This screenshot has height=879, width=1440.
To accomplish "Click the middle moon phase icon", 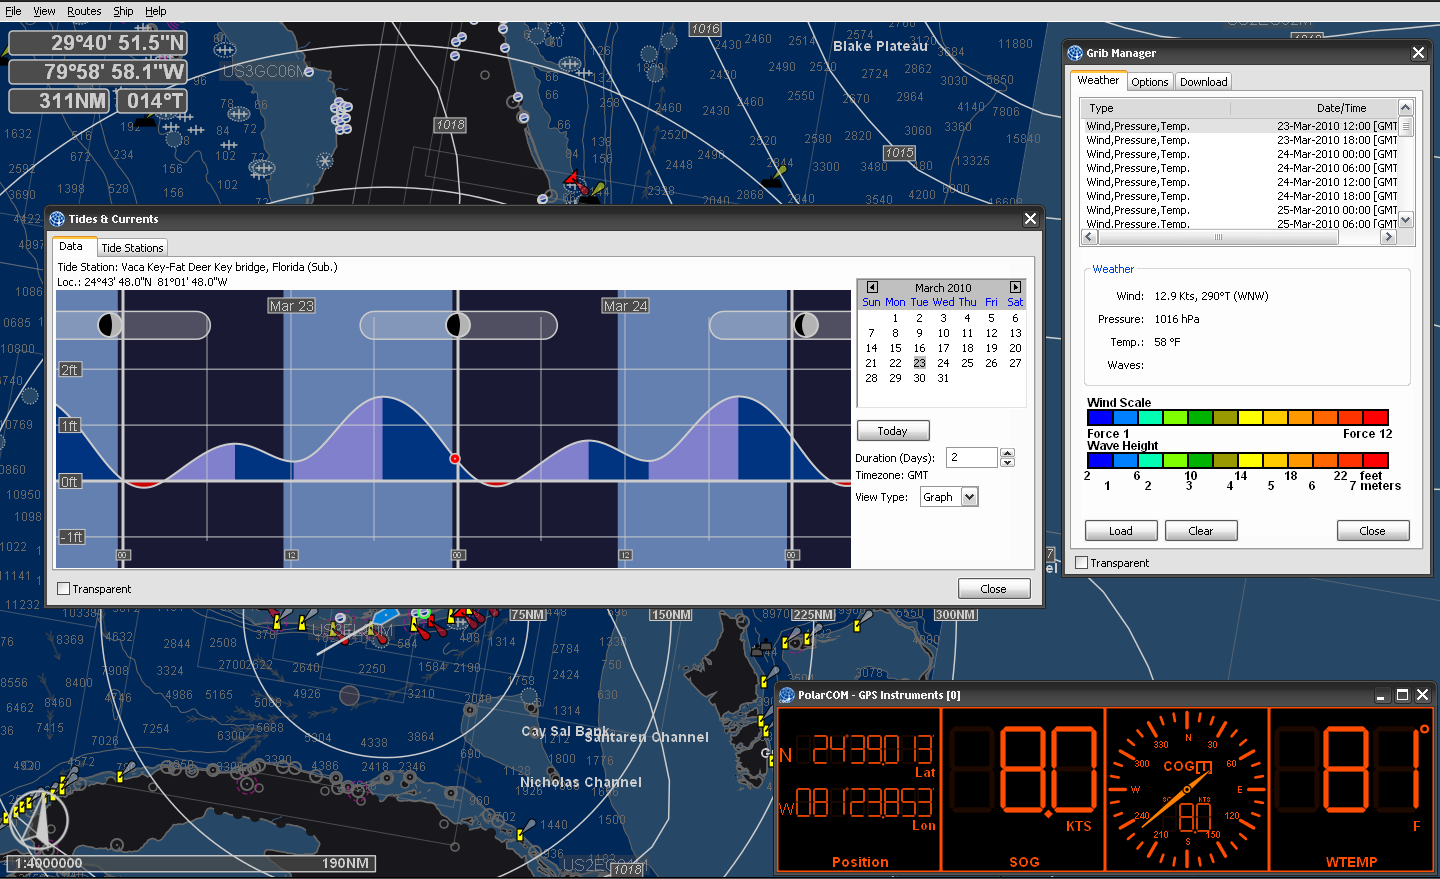I will tap(458, 324).
